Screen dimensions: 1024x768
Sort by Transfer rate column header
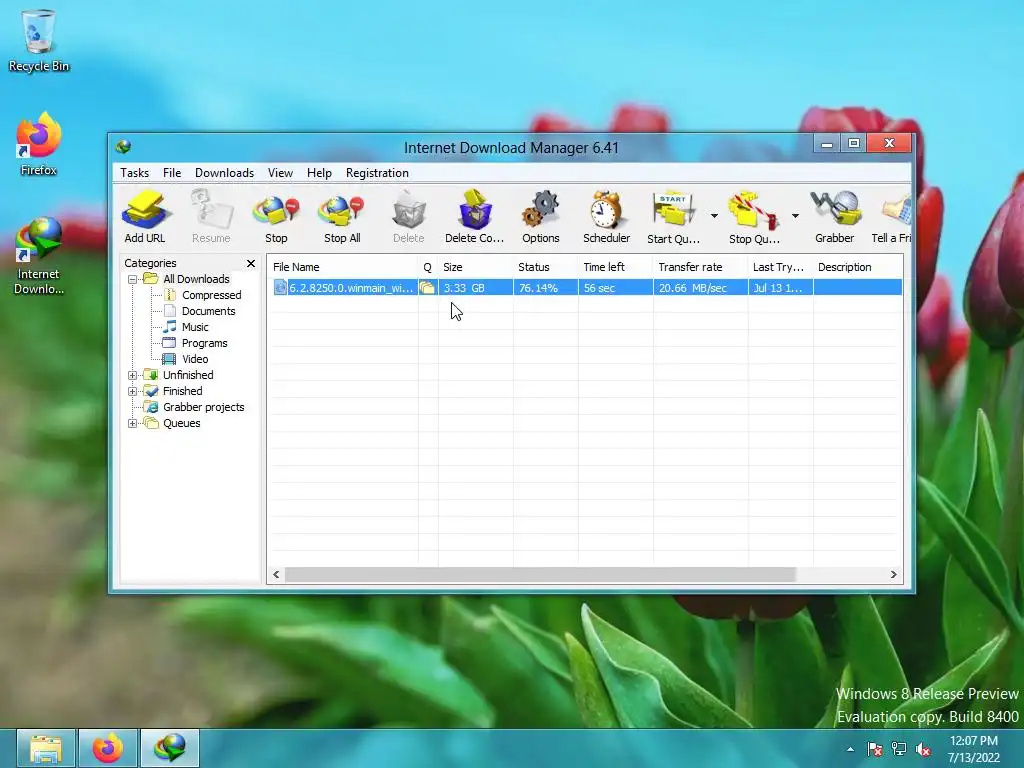(x=700, y=267)
